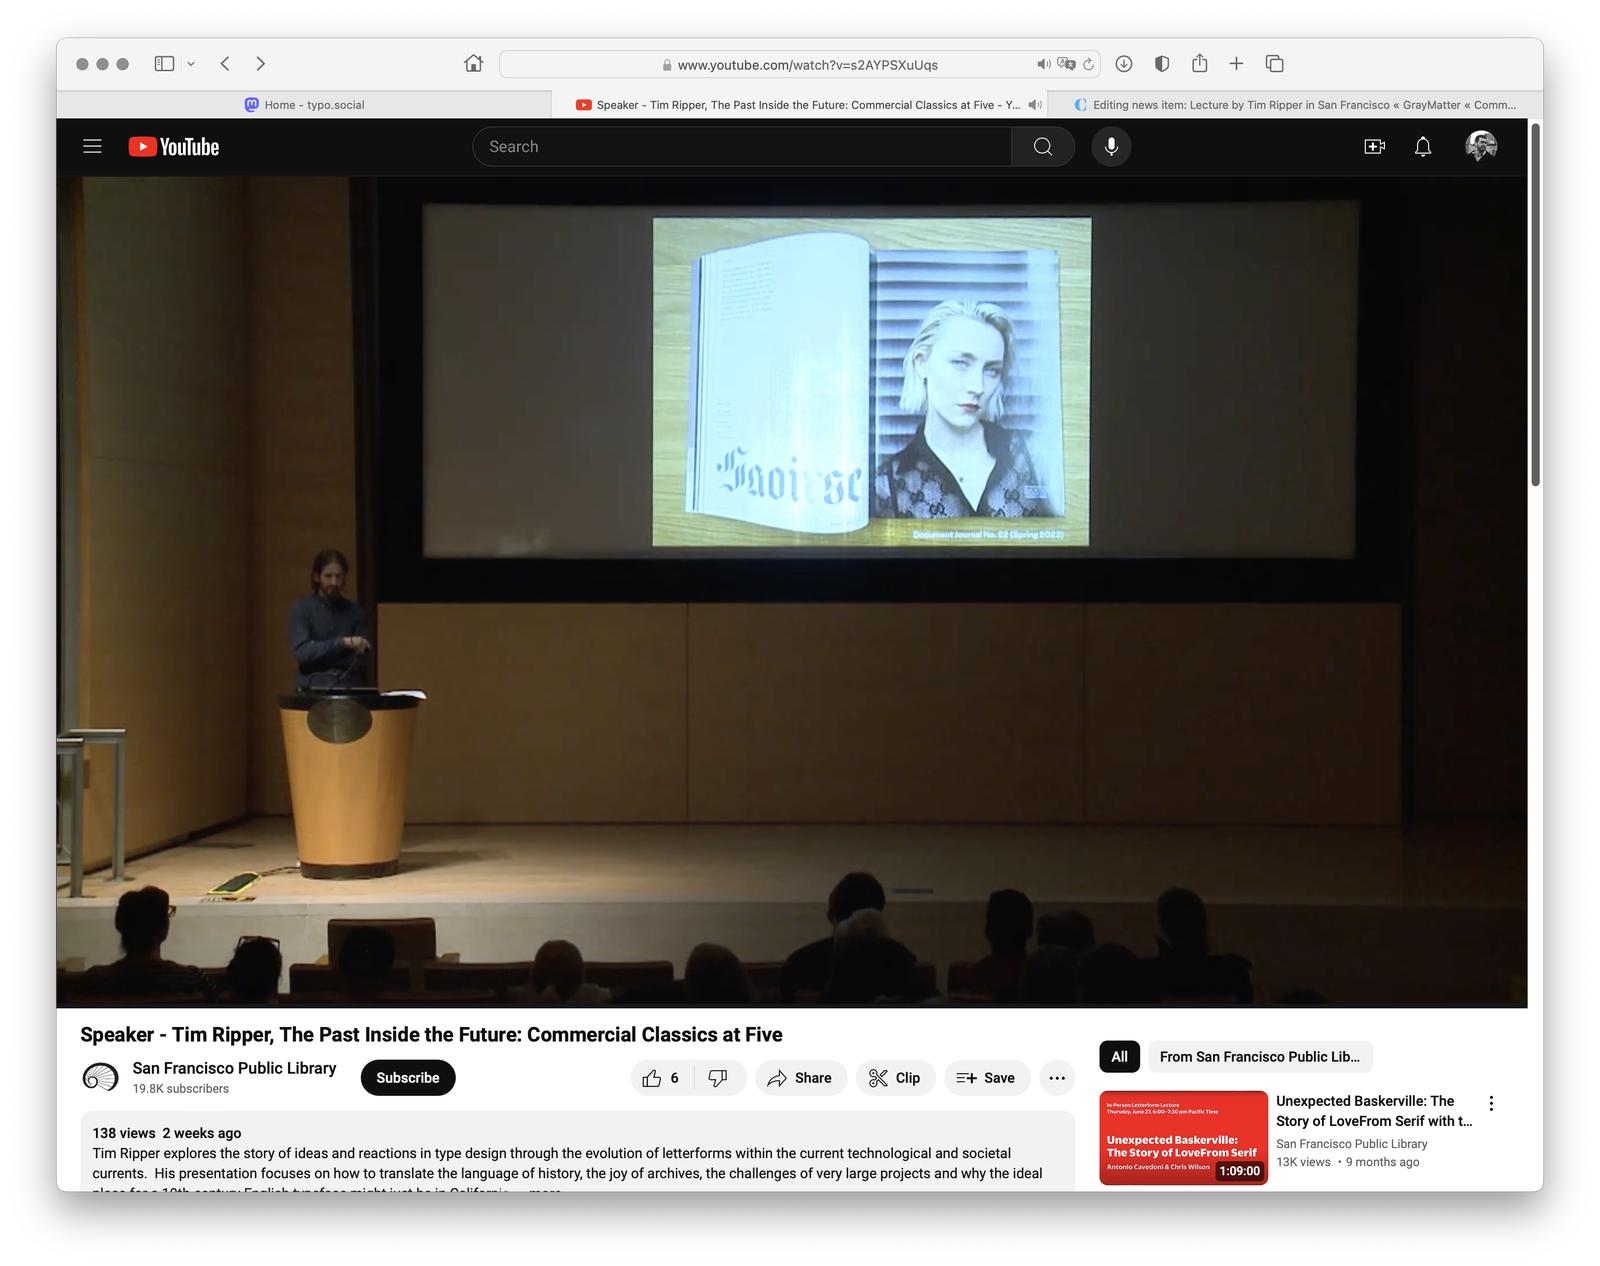Viewport: 1600px width, 1266px height.
Task: Reload the current page
Action: point(1088,64)
